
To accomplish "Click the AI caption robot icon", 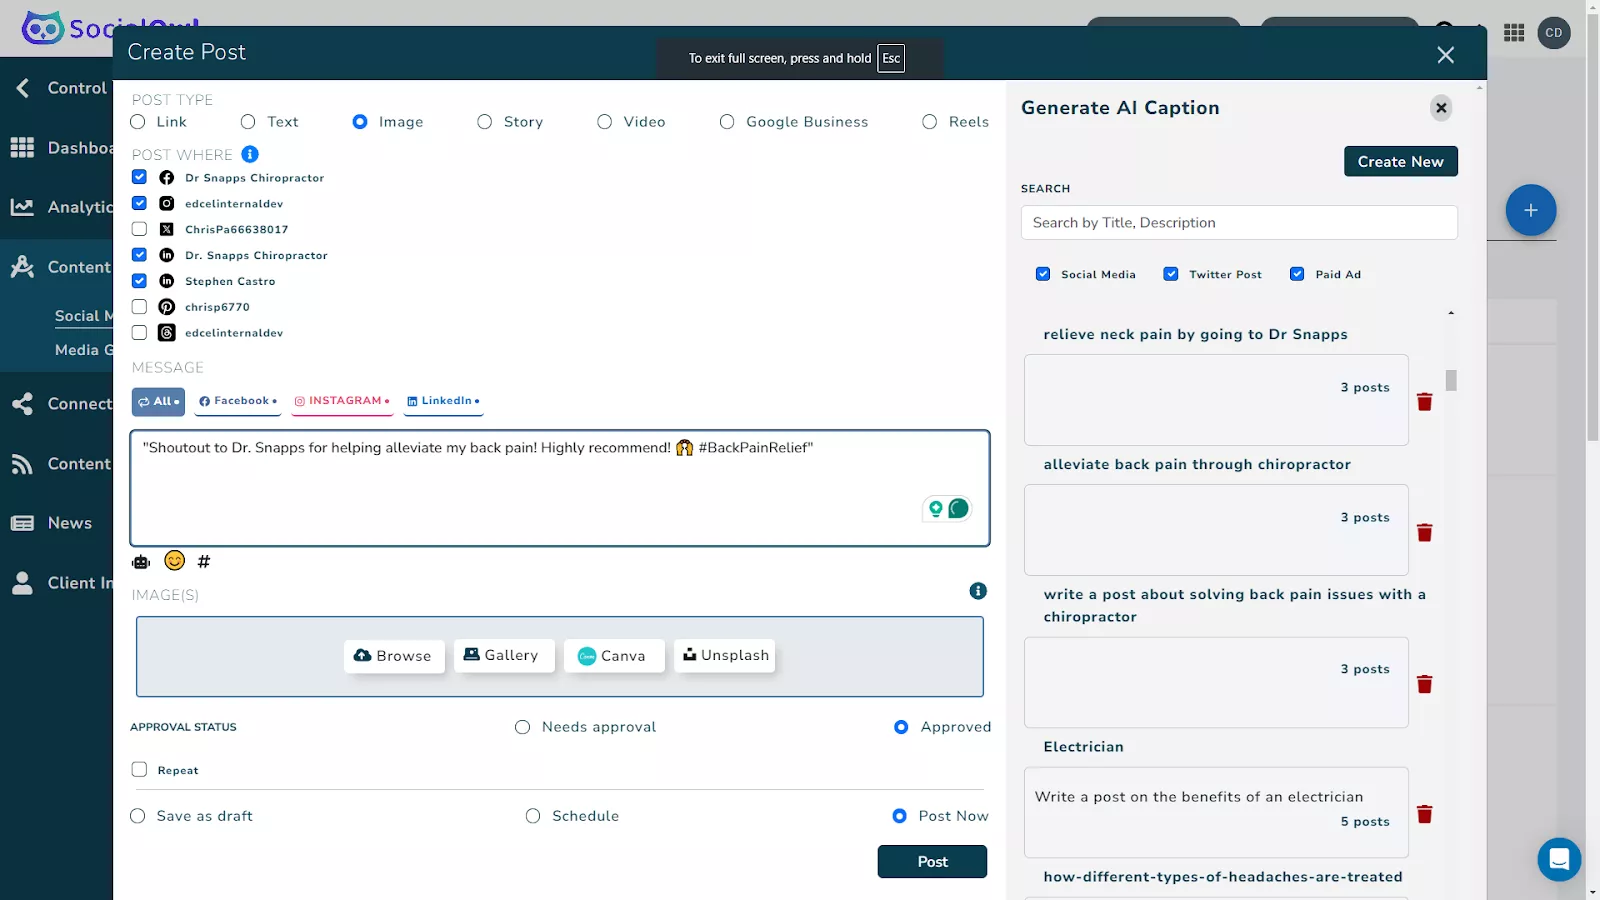I will [x=141, y=562].
